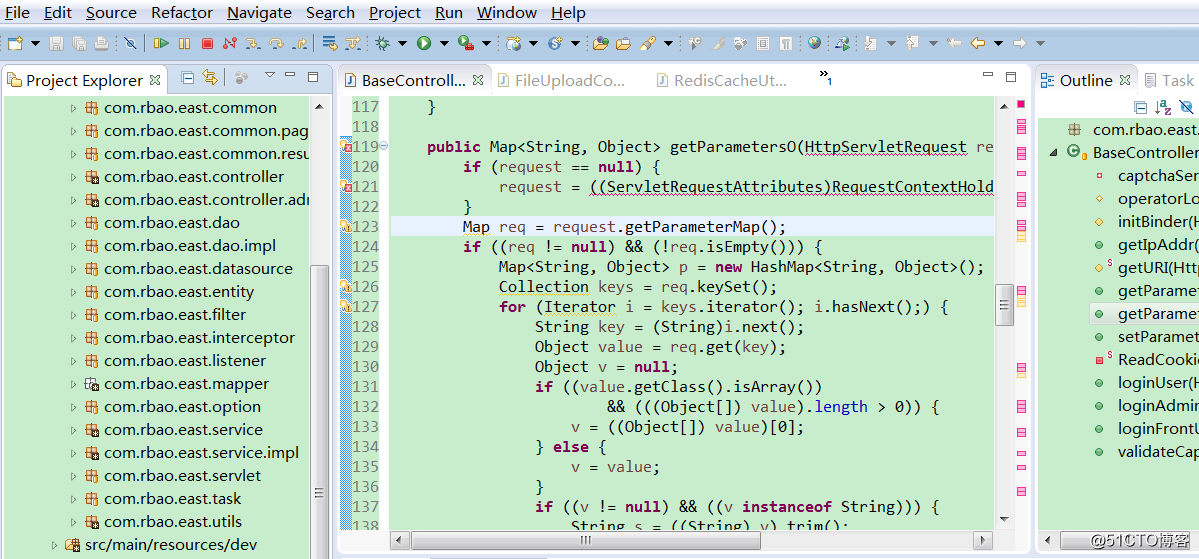Click the yellow Back navigation arrow
1199x559 pixels.
pos(978,44)
